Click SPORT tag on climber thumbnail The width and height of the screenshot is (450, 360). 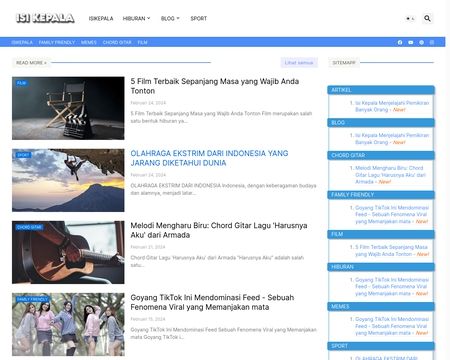(x=23, y=155)
